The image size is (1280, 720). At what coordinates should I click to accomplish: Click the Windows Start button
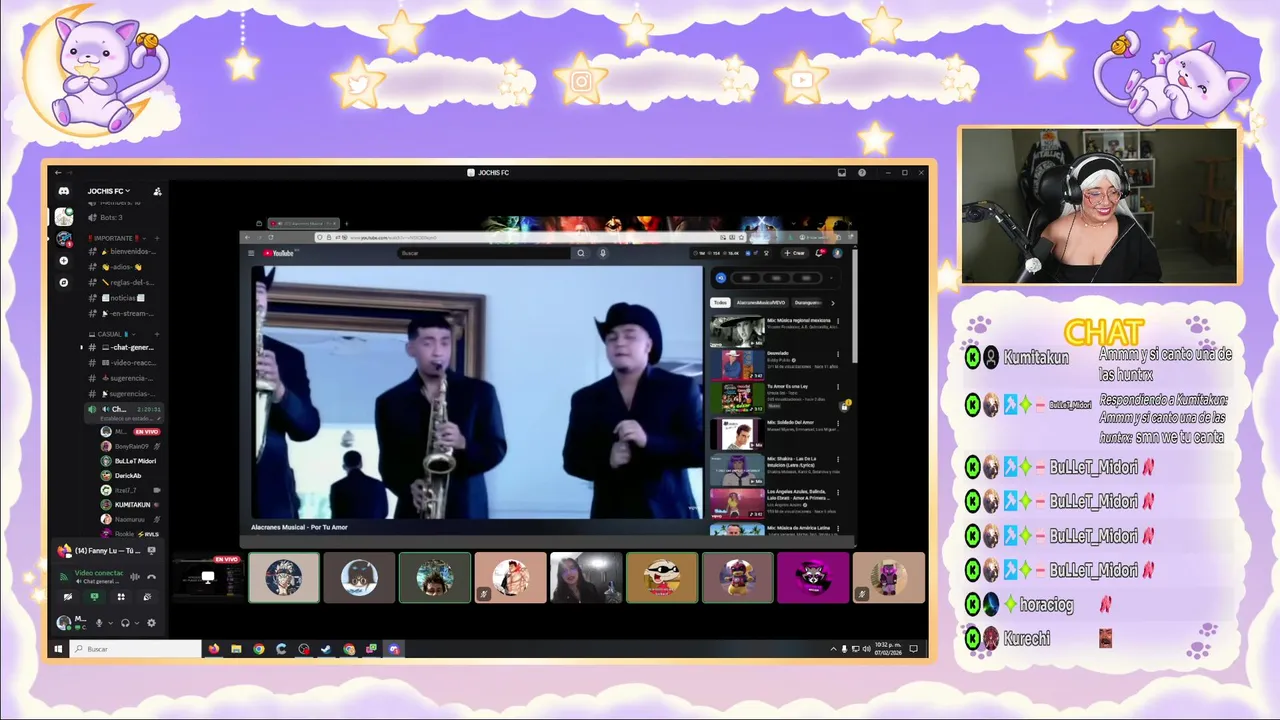click(58, 649)
